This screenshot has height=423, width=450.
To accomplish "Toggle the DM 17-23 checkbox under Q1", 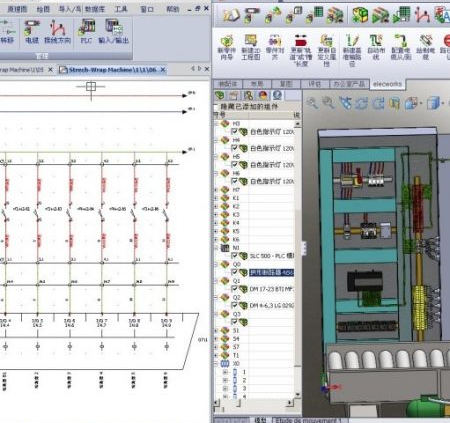I will 234,289.
